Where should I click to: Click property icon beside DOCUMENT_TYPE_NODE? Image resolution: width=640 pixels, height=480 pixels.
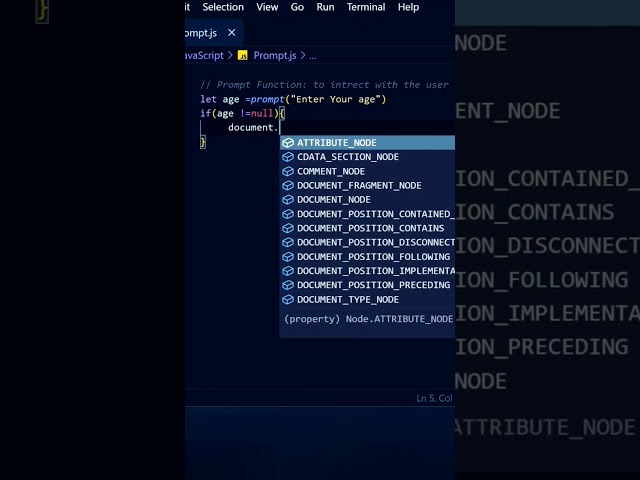point(288,300)
